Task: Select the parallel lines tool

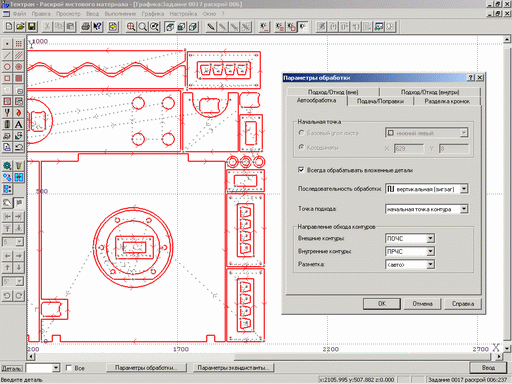Action: (x=19, y=55)
